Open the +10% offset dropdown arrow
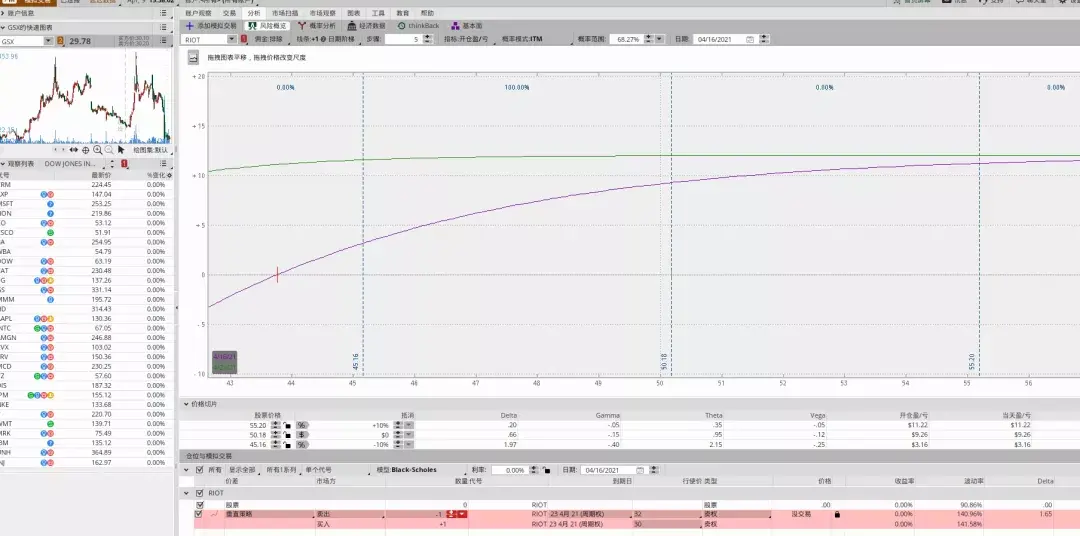Image resolution: width=1080 pixels, height=536 pixels. [408, 425]
